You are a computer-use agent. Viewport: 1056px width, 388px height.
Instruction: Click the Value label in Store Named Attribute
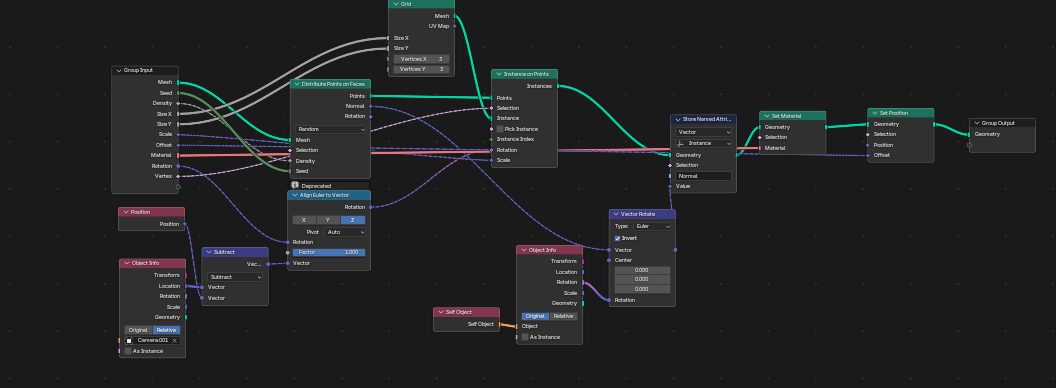point(683,186)
